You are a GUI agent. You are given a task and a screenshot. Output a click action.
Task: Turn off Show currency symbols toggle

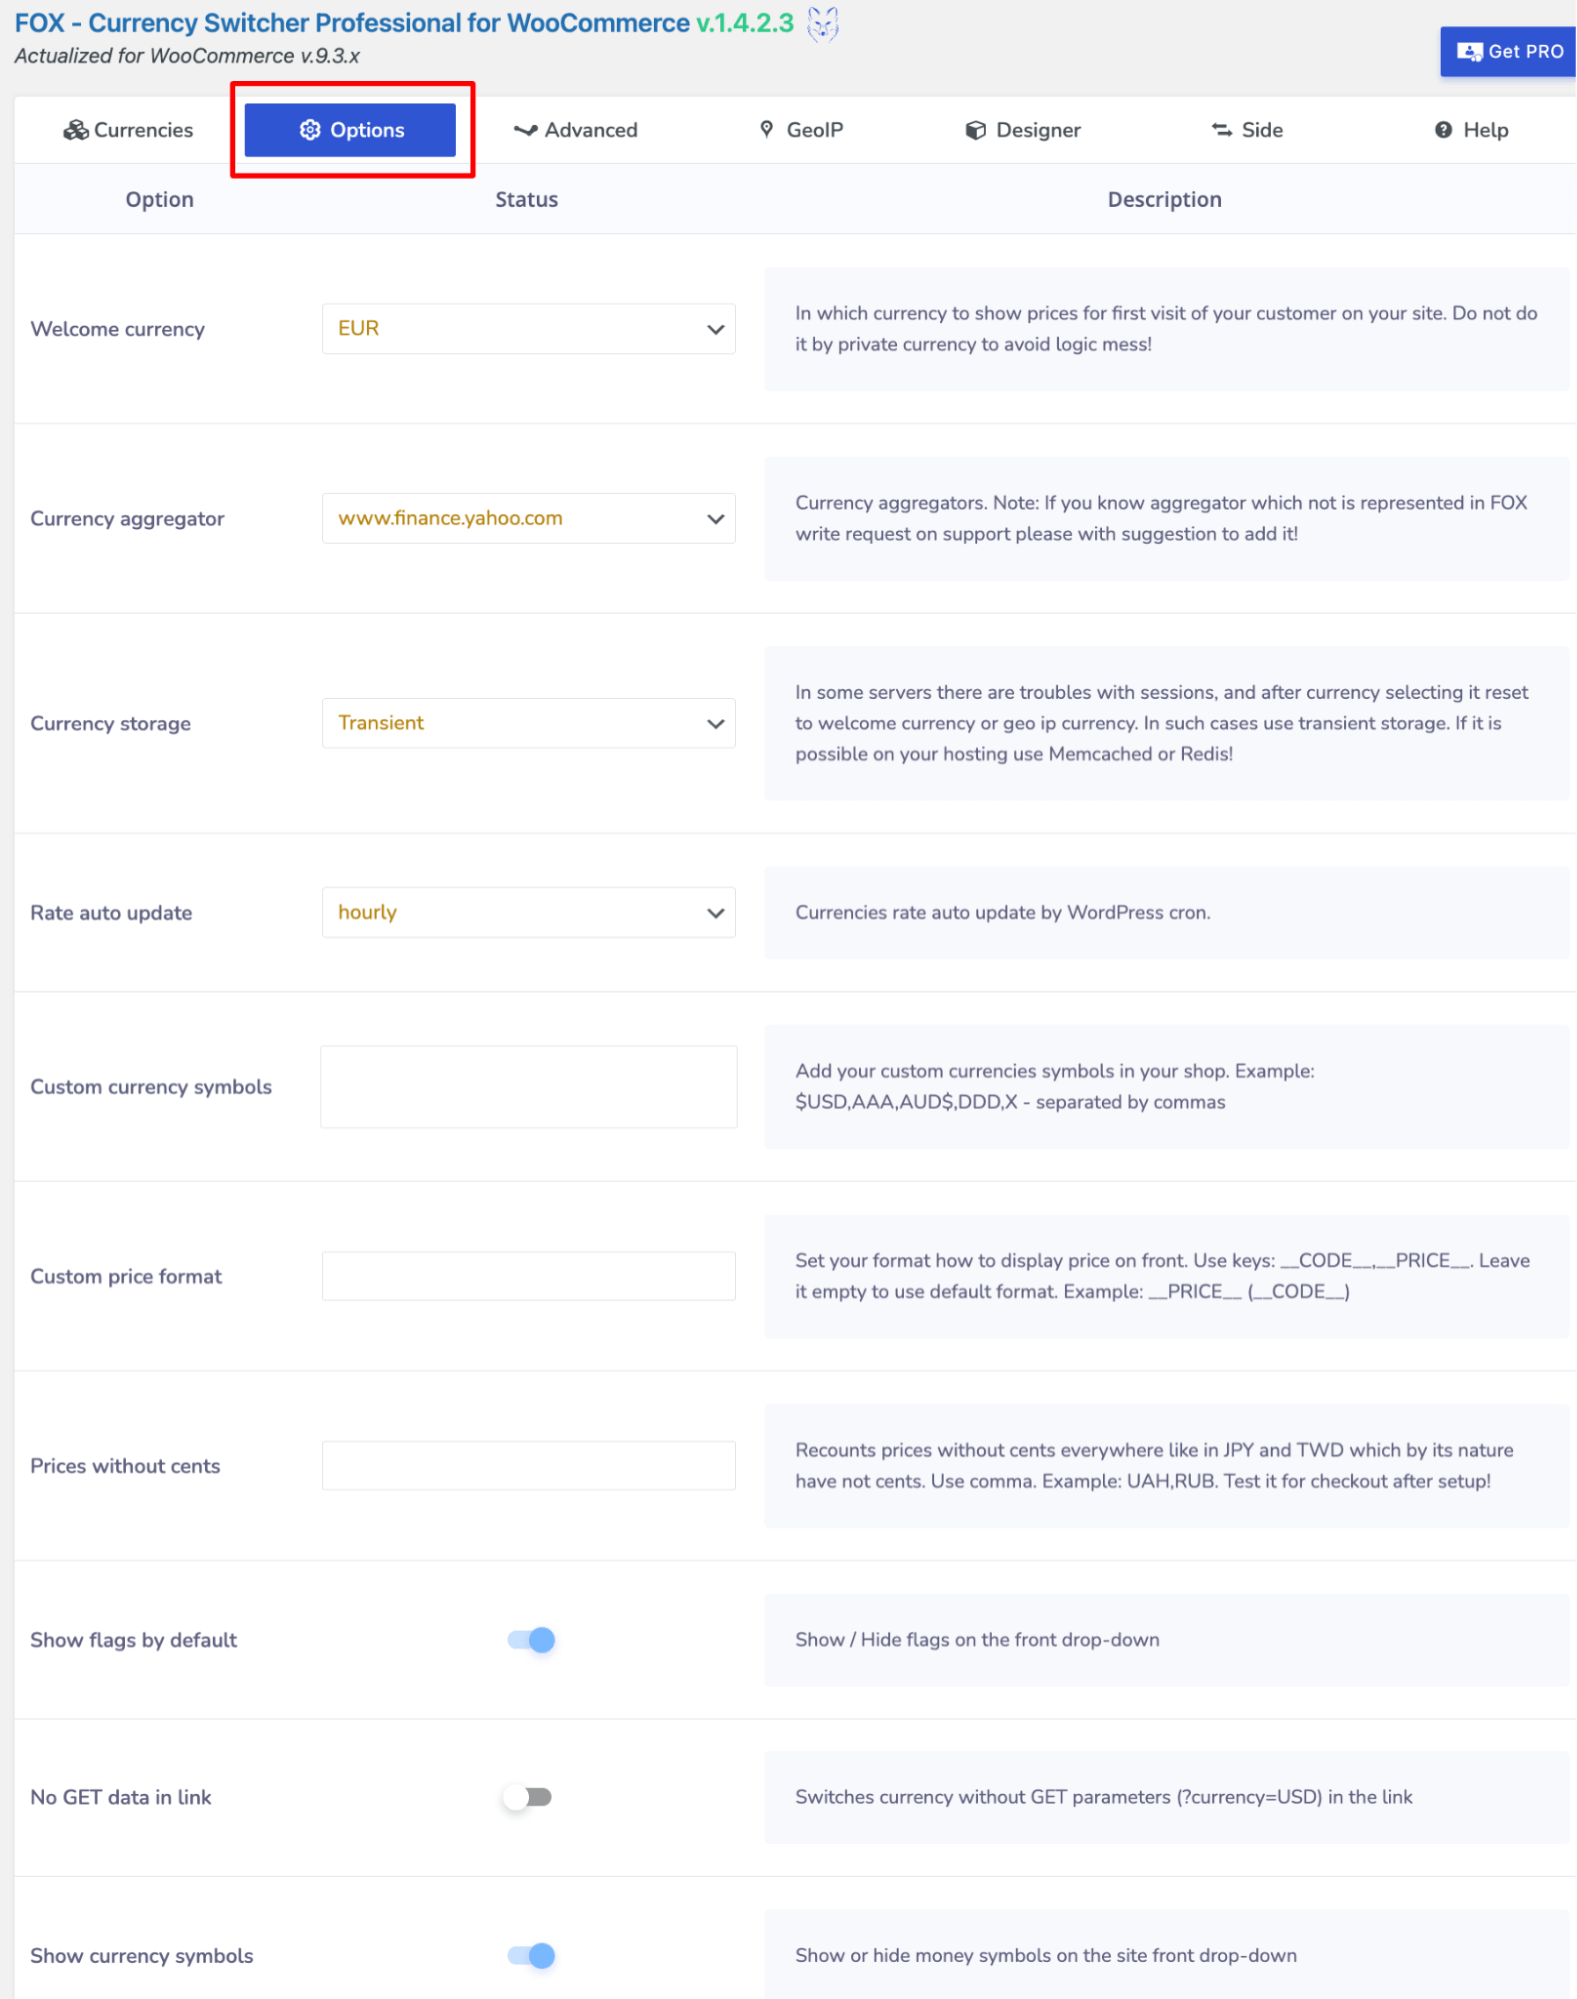click(531, 1956)
